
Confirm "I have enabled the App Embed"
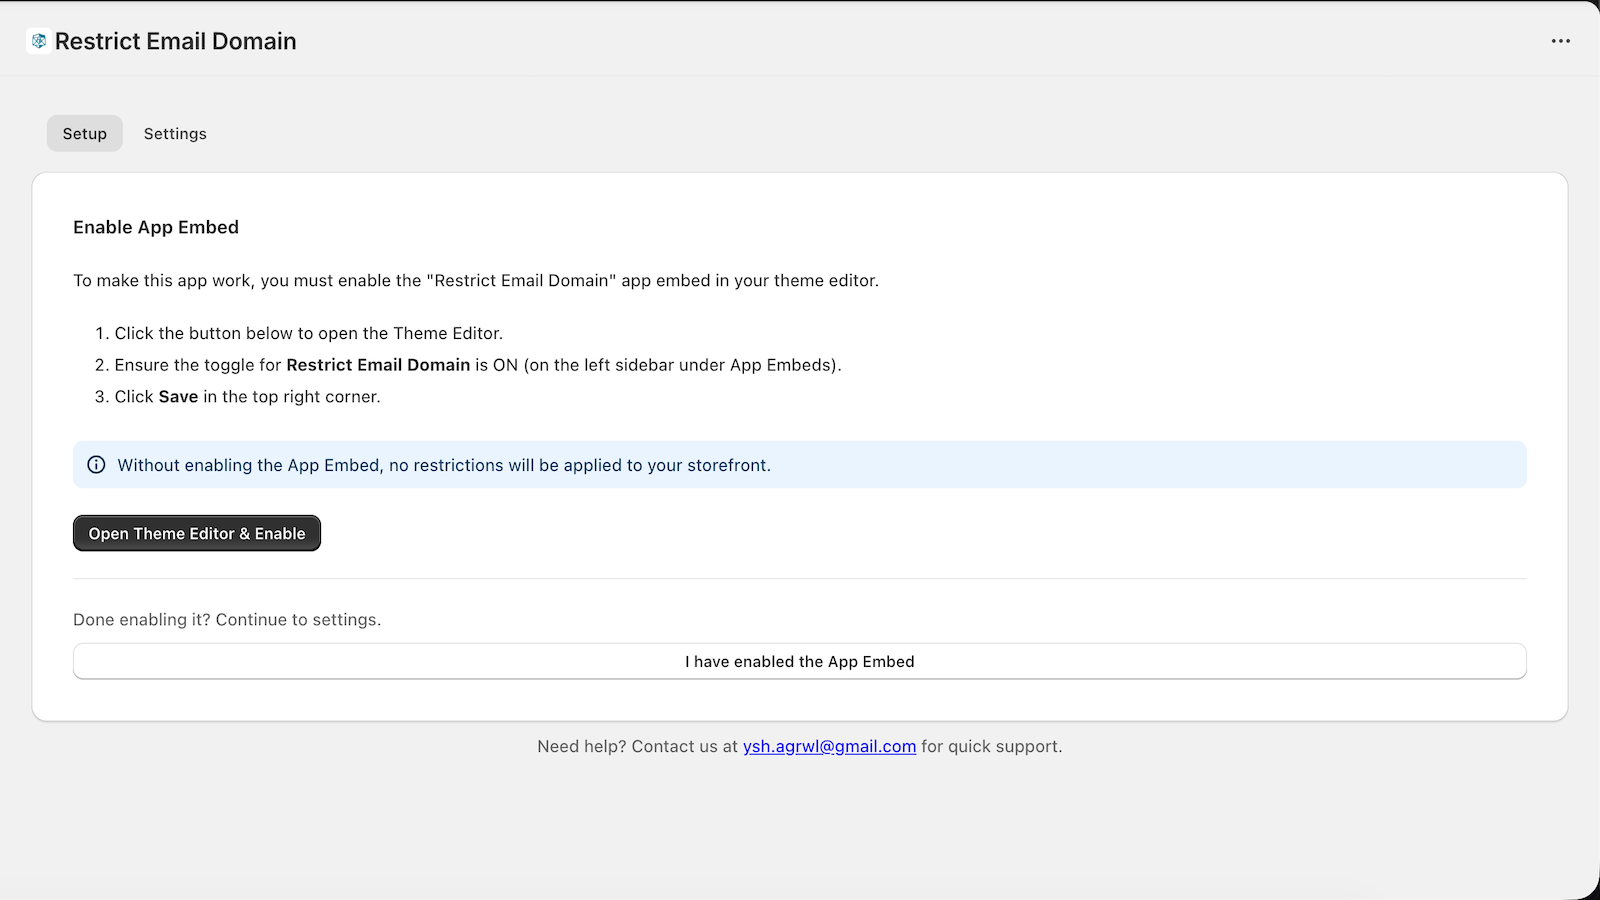(x=799, y=662)
